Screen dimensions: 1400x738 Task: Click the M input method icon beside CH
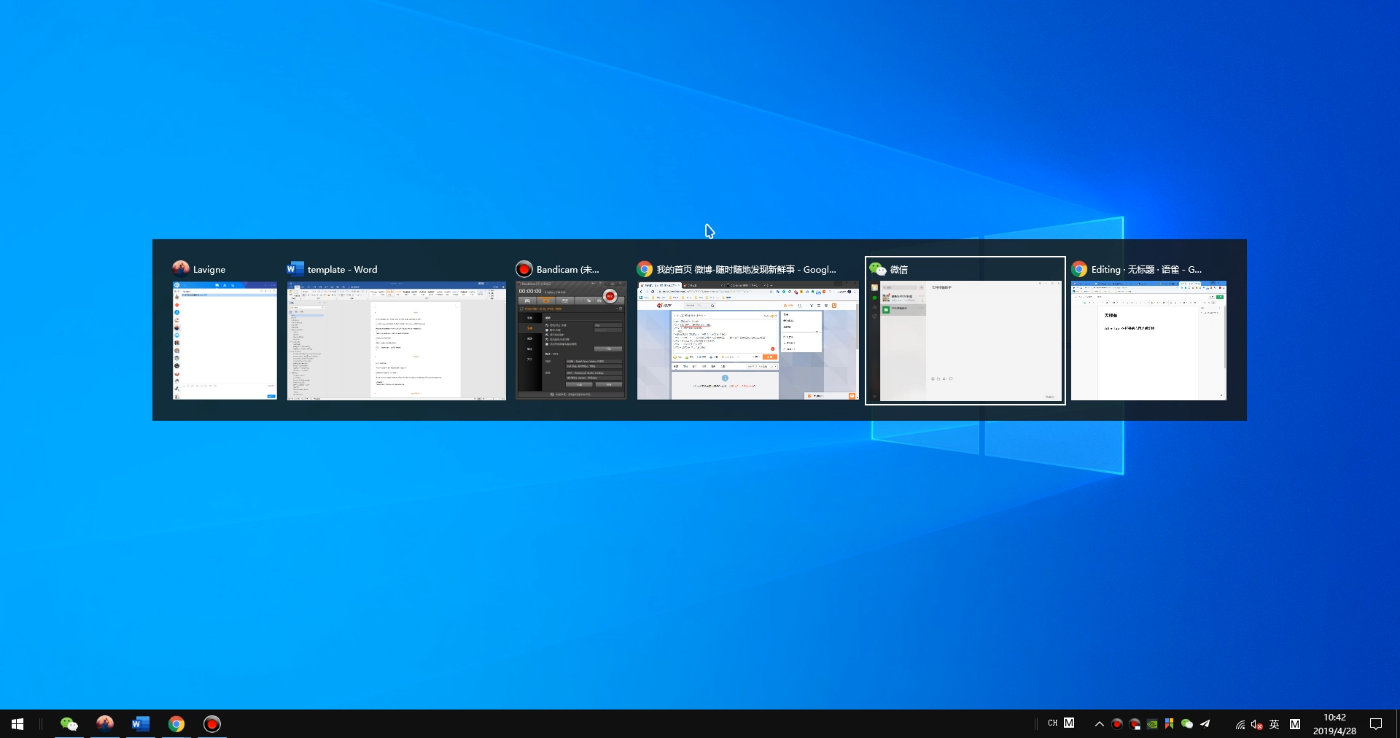coord(1069,722)
